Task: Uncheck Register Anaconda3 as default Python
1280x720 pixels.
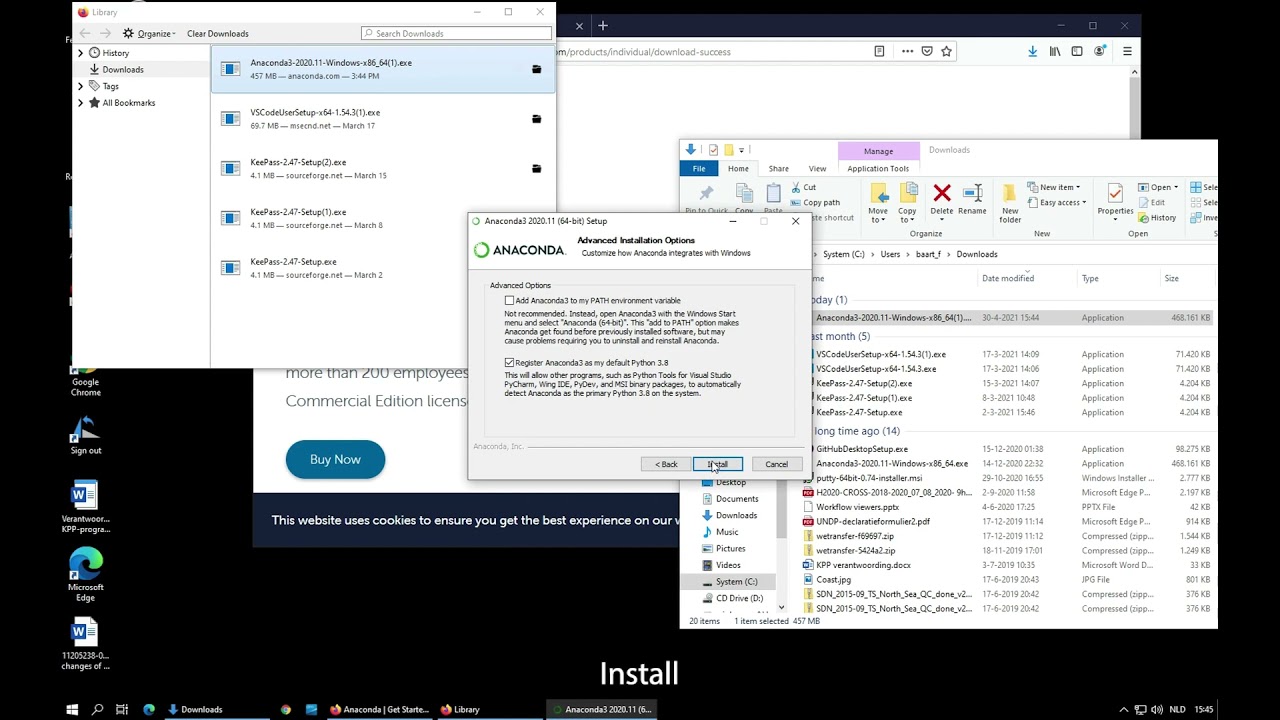Action: pyautogui.click(x=509, y=362)
